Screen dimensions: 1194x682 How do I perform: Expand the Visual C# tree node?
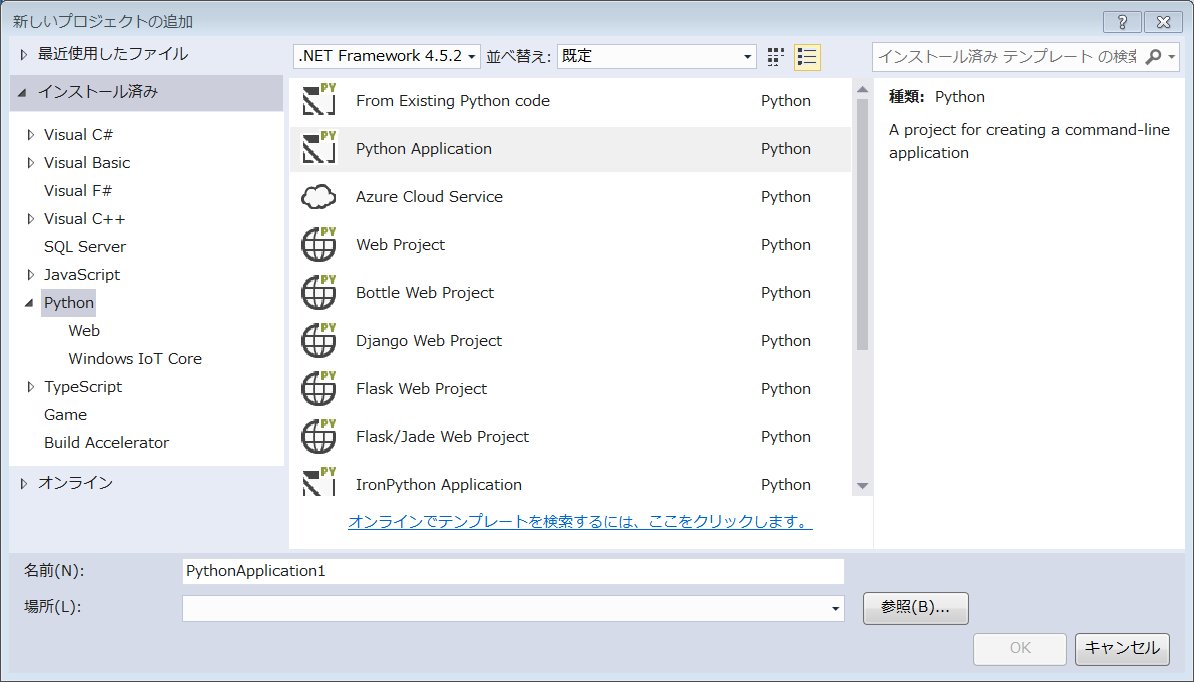coord(31,135)
